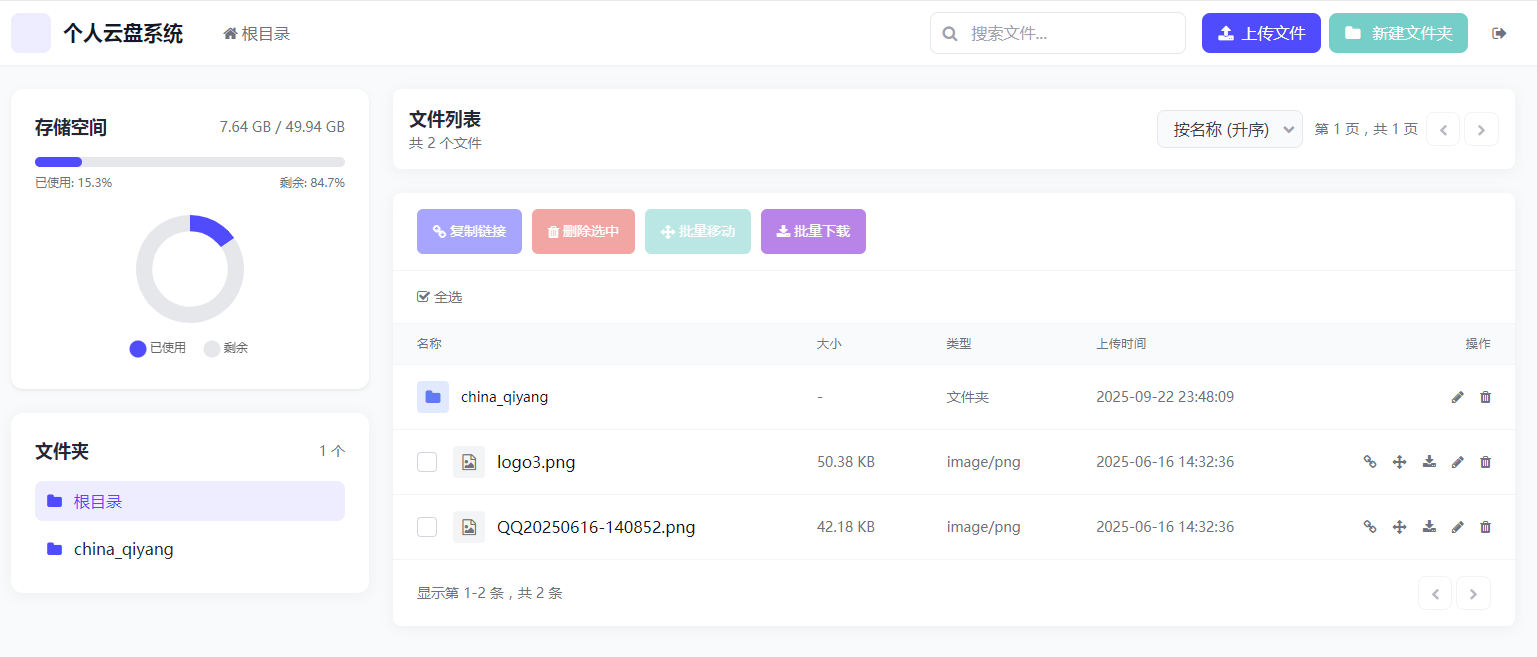Click move icon for logo3.png row

coord(1400,462)
